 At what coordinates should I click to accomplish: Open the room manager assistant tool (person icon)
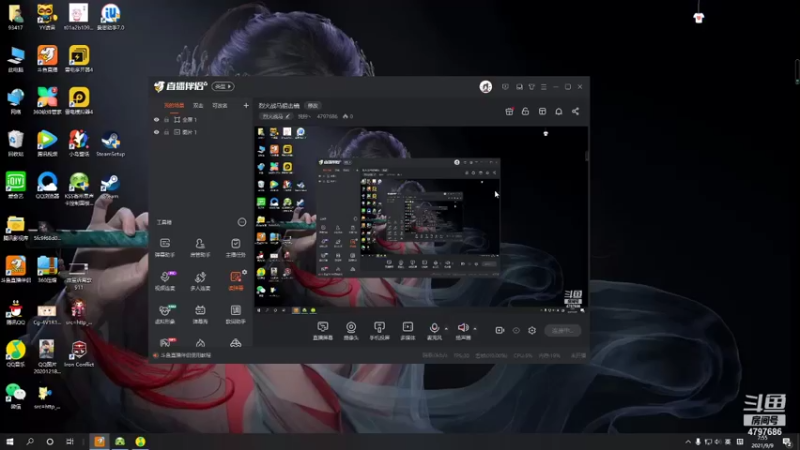pyautogui.click(x=200, y=247)
